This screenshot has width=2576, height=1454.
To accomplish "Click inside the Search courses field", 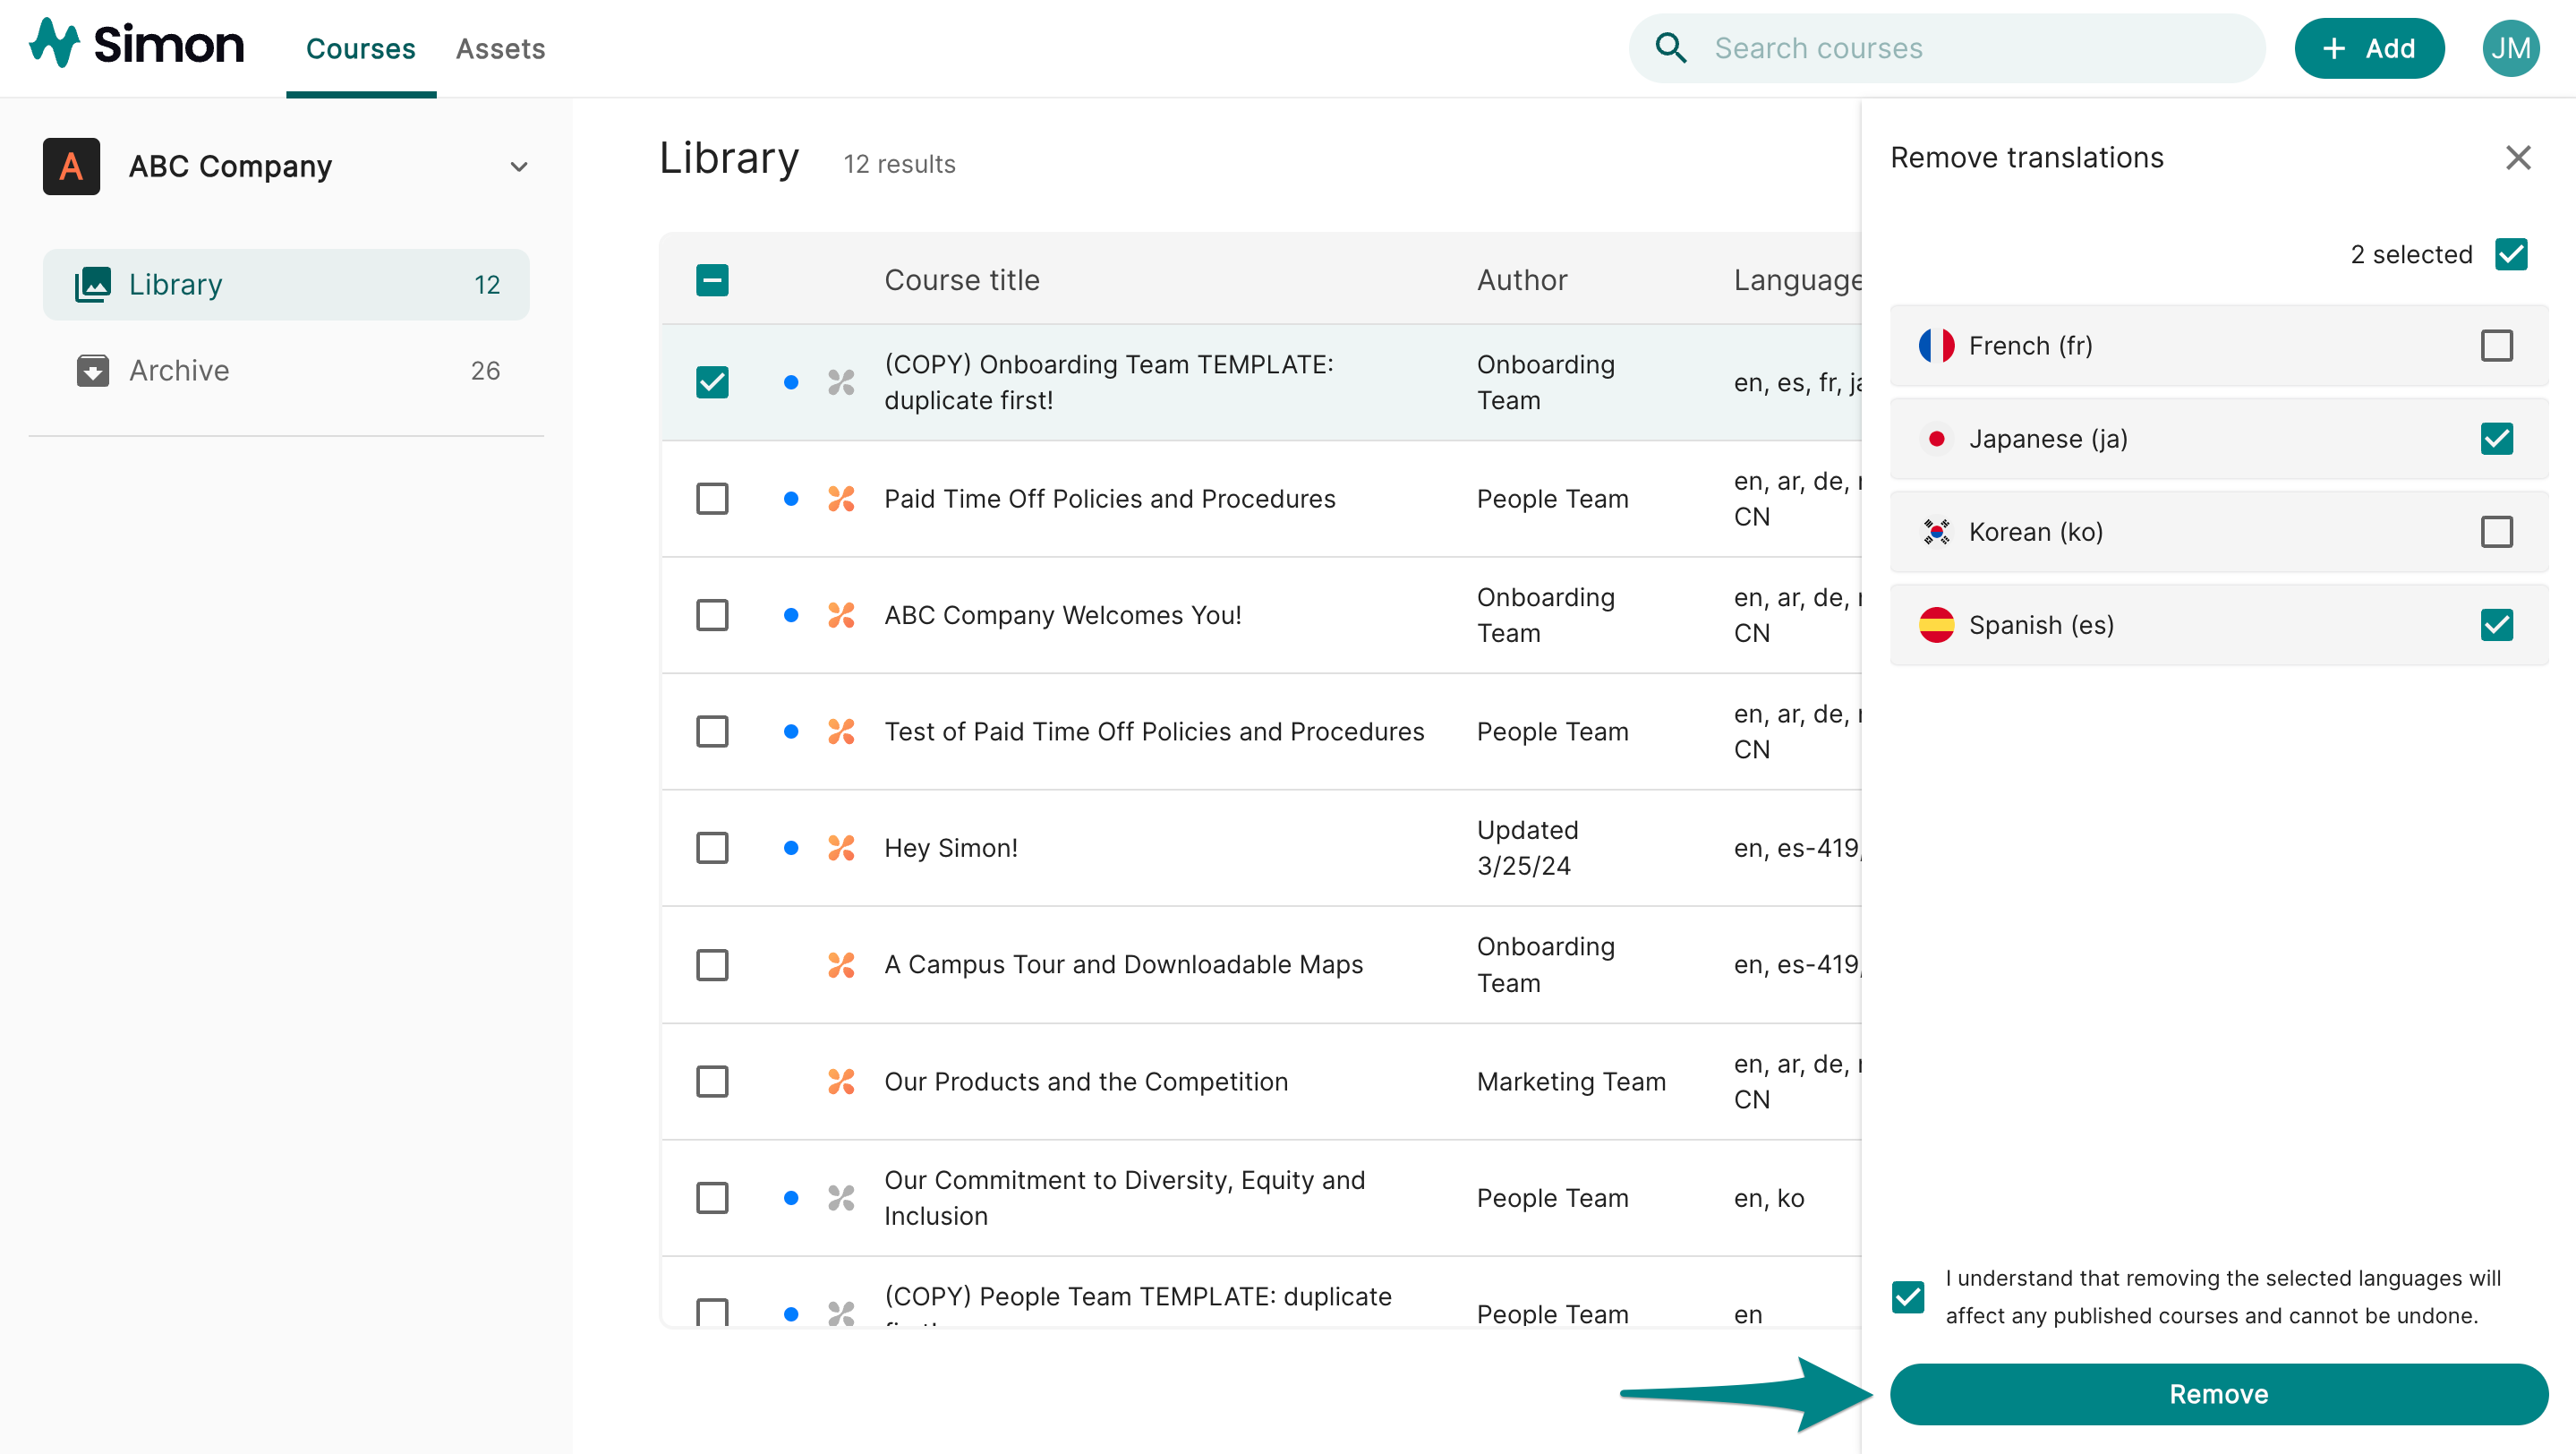I will point(1946,48).
